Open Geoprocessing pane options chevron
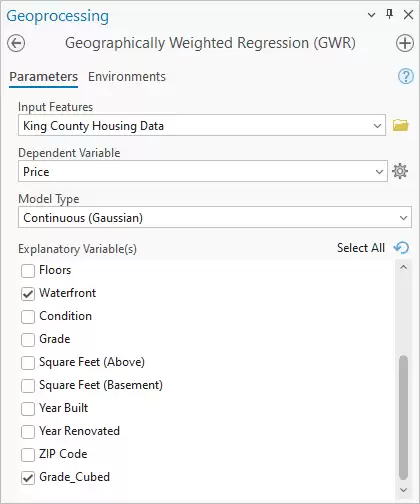 371,15
